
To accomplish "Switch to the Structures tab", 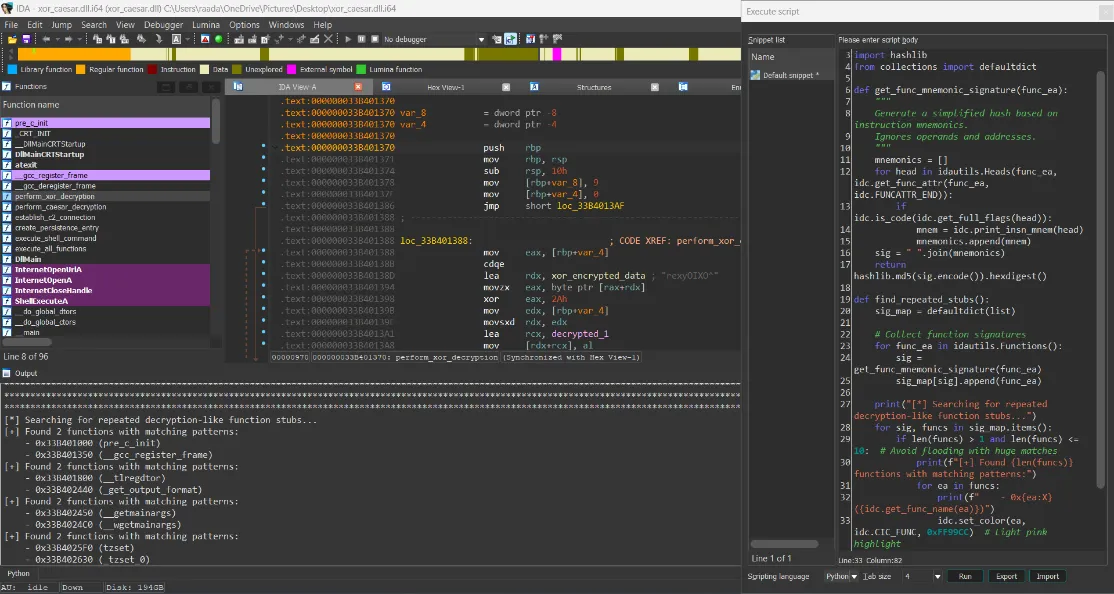I will [594, 87].
